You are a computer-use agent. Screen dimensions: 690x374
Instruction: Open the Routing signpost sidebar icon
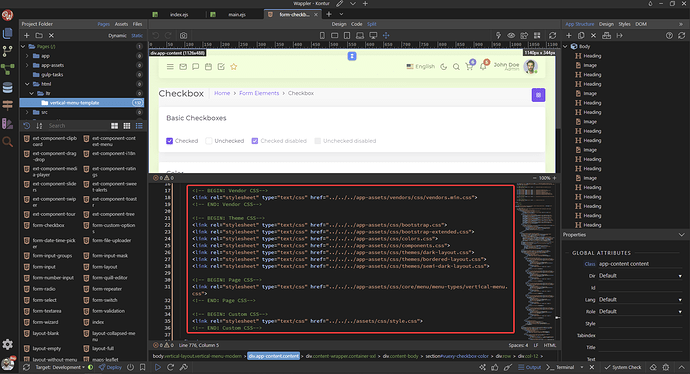pyautogui.click(x=7, y=105)
